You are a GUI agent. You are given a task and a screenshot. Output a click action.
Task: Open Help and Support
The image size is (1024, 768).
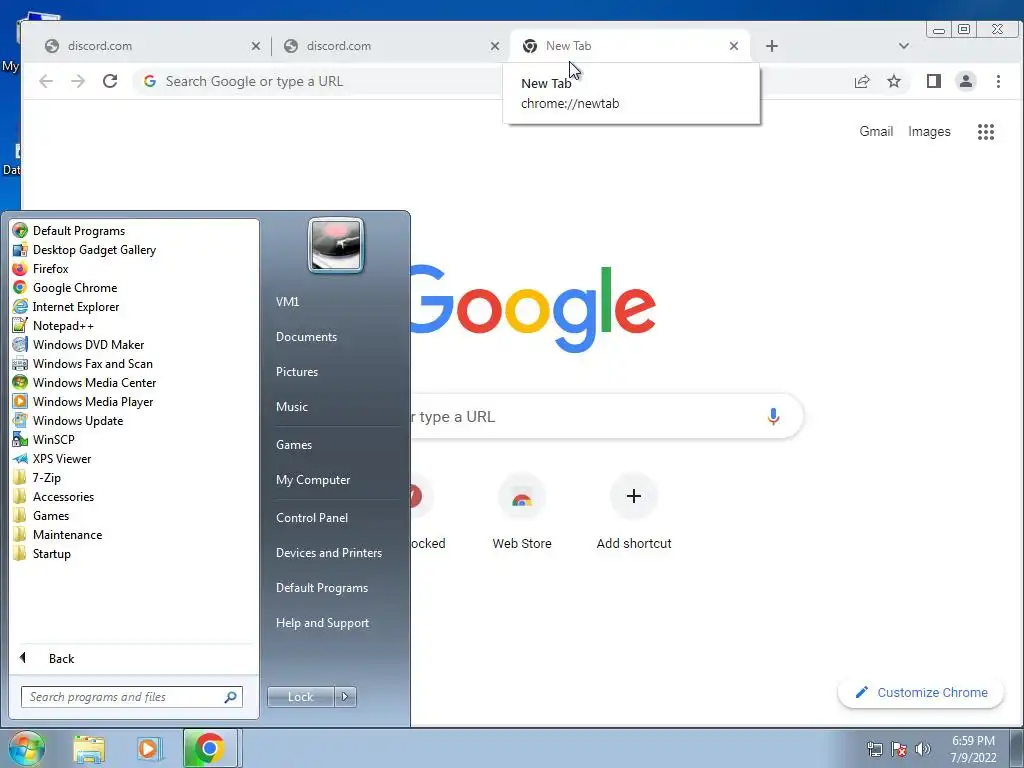pyautogui.click(x=337, y=622)
